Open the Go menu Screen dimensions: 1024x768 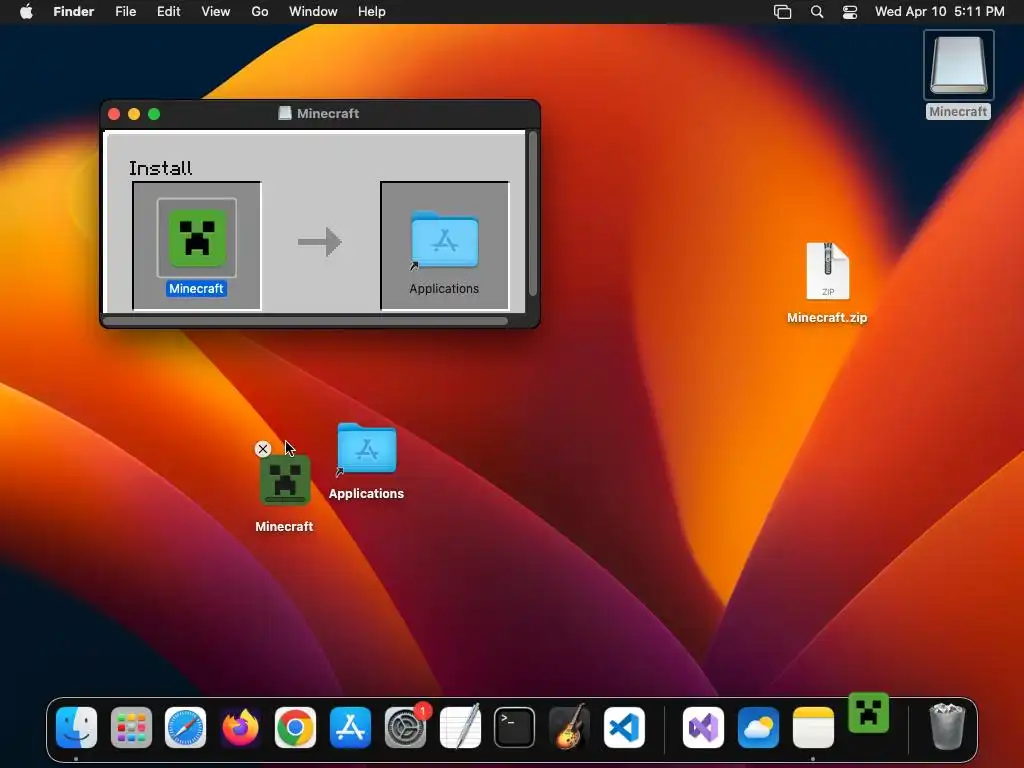pos(260,12)
